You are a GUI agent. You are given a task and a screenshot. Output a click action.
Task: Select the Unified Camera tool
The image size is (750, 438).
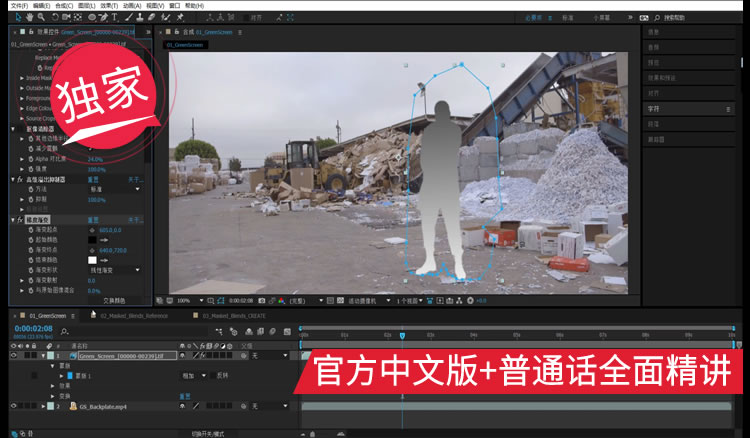pyautogui.click(x=66, y=17)
